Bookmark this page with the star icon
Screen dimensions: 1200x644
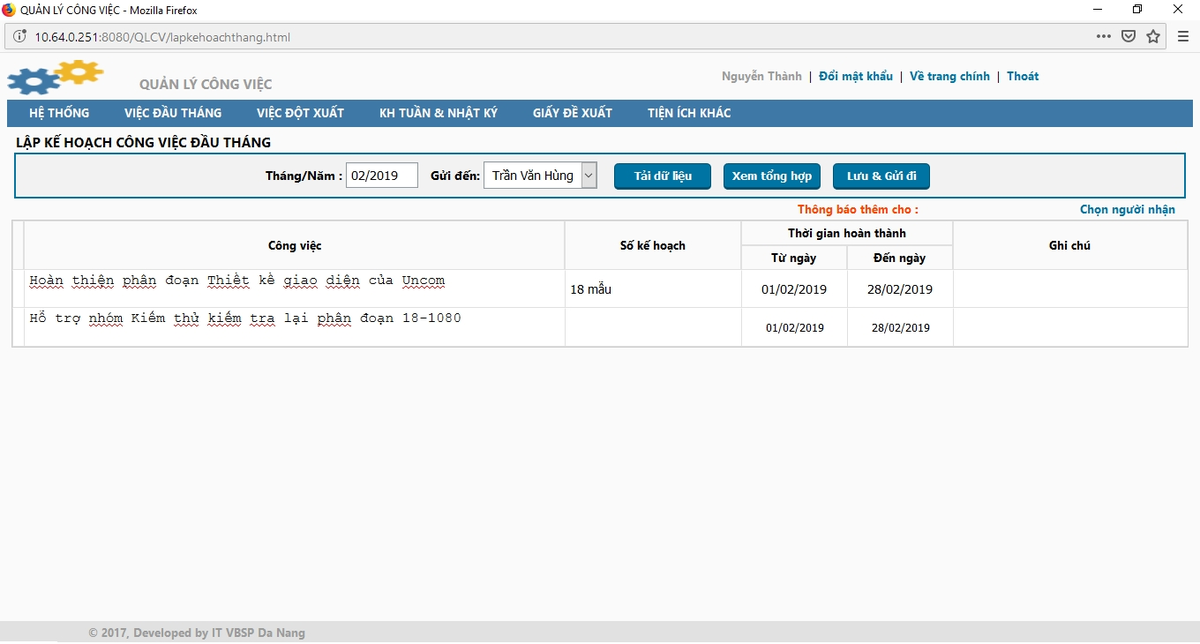[x=1153, y=37]
